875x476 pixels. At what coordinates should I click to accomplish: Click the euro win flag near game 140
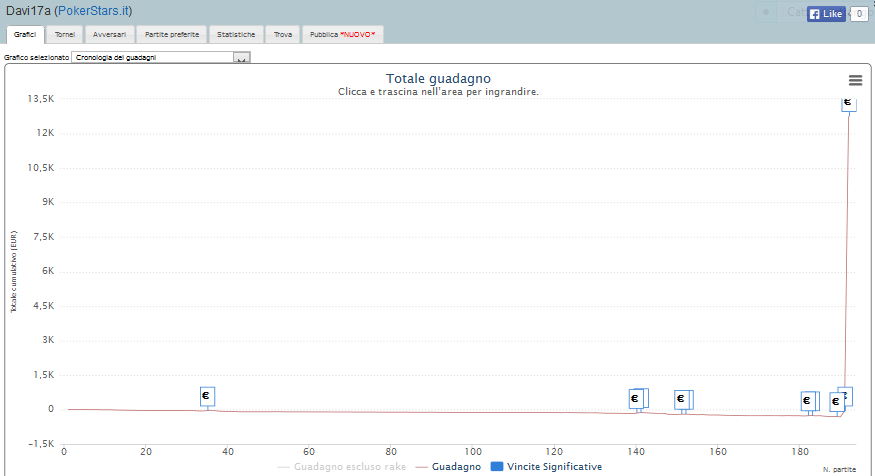point(635,399)
